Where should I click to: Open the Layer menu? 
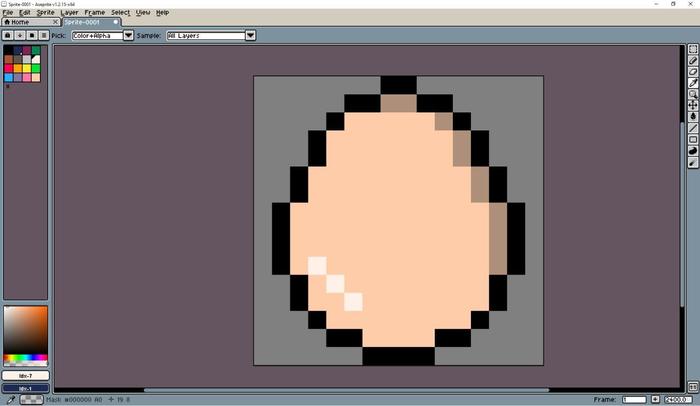(x=69, y=13)
